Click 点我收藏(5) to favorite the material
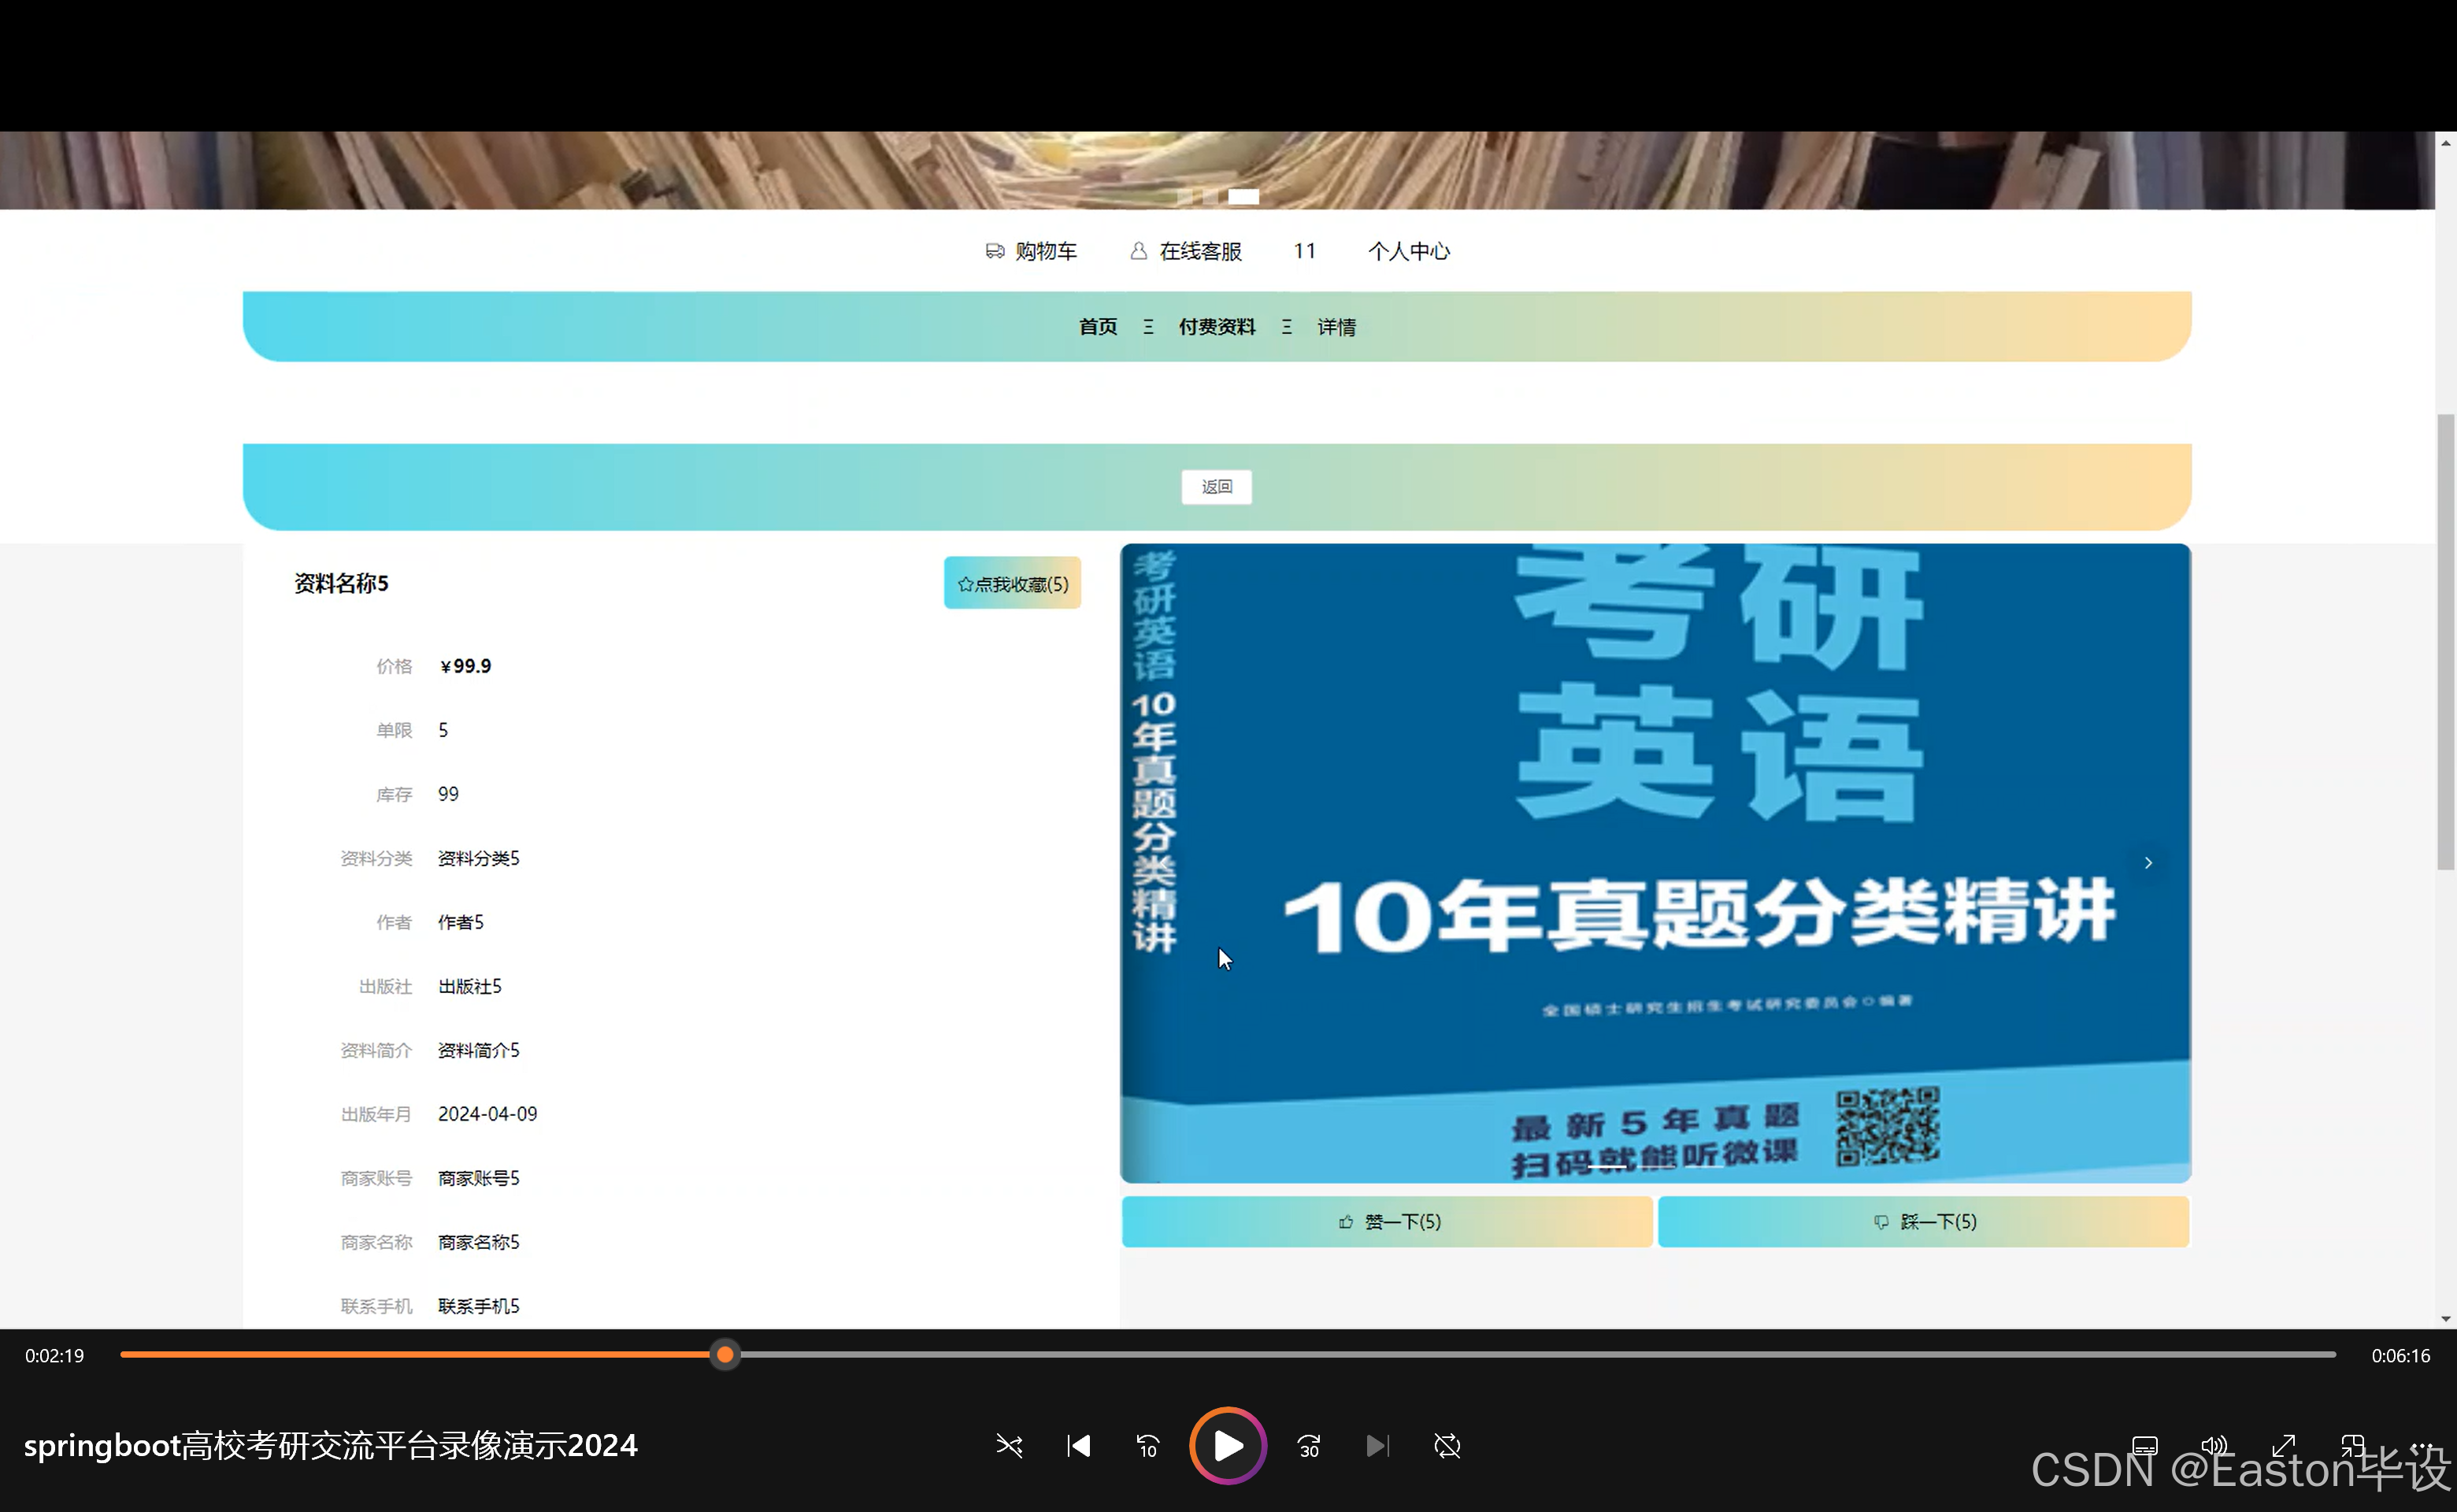Screen dimensions: 2457x1512 click(x=1012, y=583)
